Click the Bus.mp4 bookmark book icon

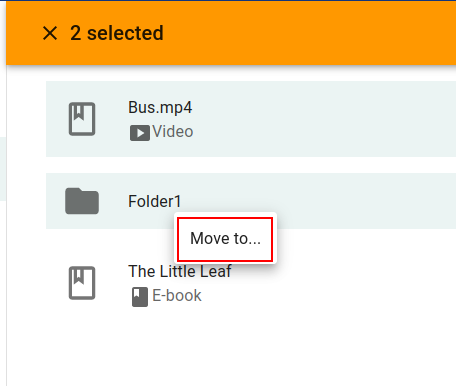tap(82, 119)
